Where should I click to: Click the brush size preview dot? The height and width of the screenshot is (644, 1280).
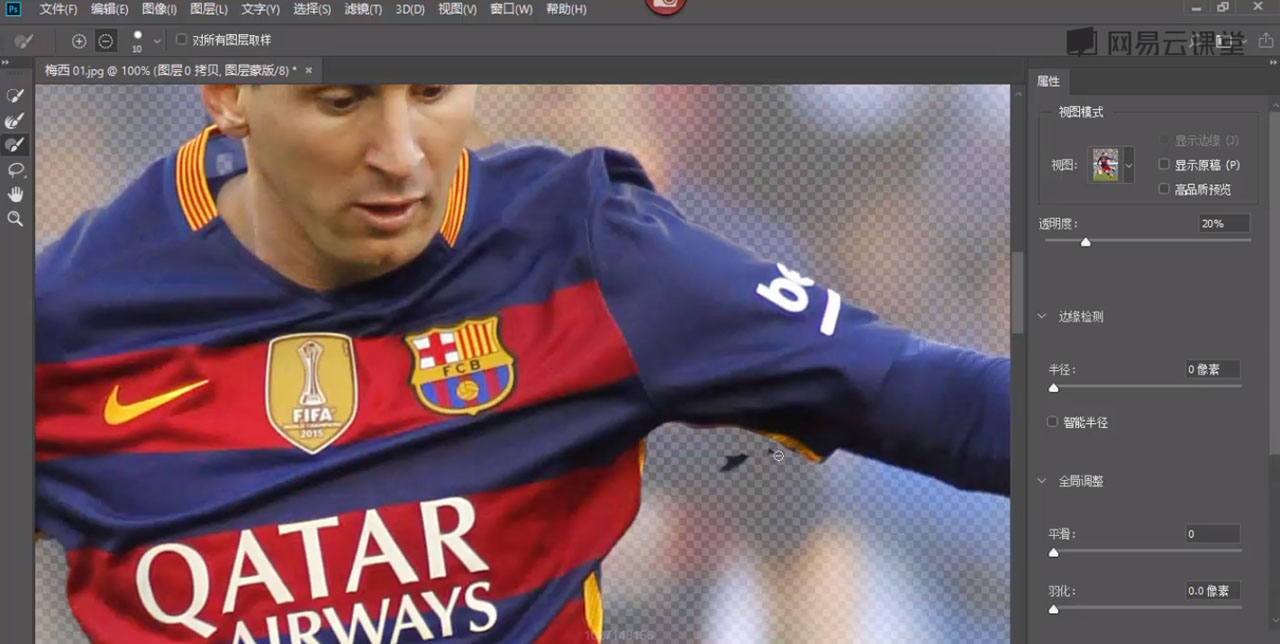pyautogui.click(x=137, y=37)
